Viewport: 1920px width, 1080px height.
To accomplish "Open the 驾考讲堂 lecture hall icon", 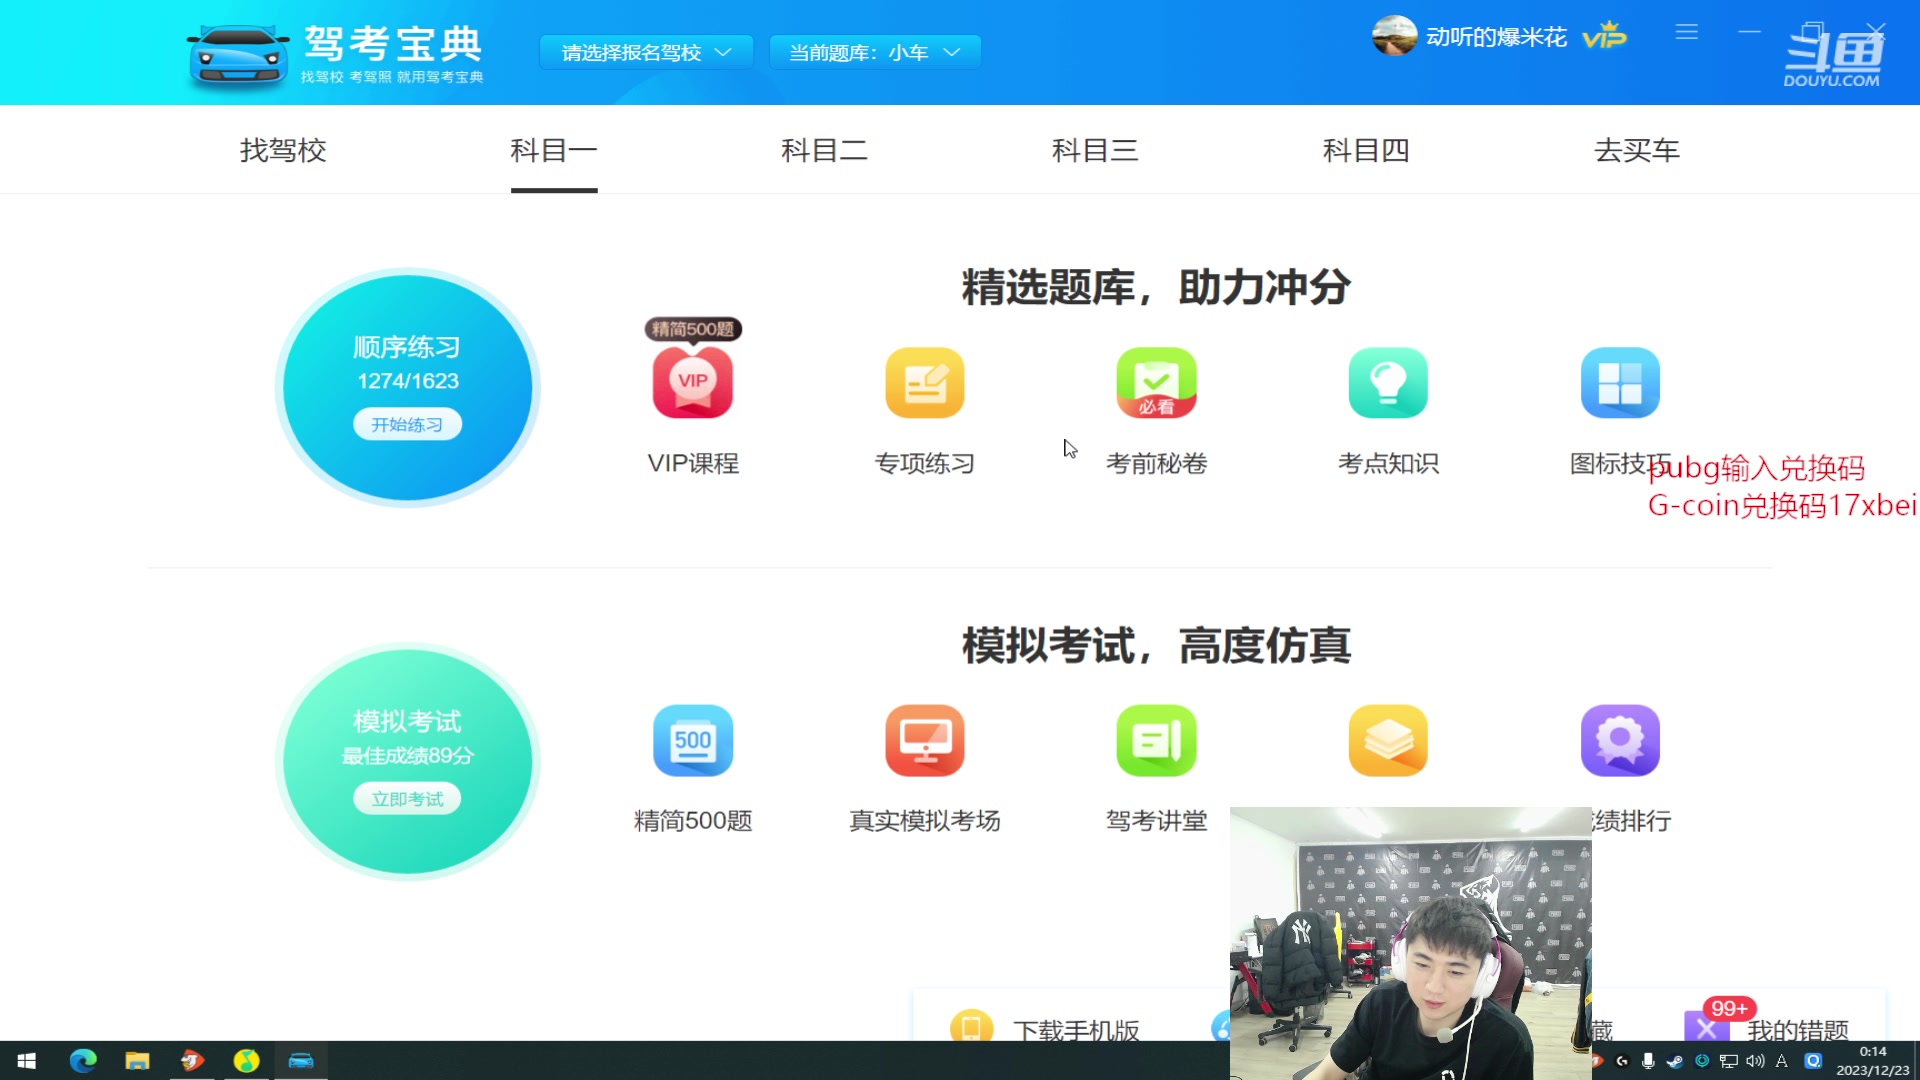I will [1156, 740].
